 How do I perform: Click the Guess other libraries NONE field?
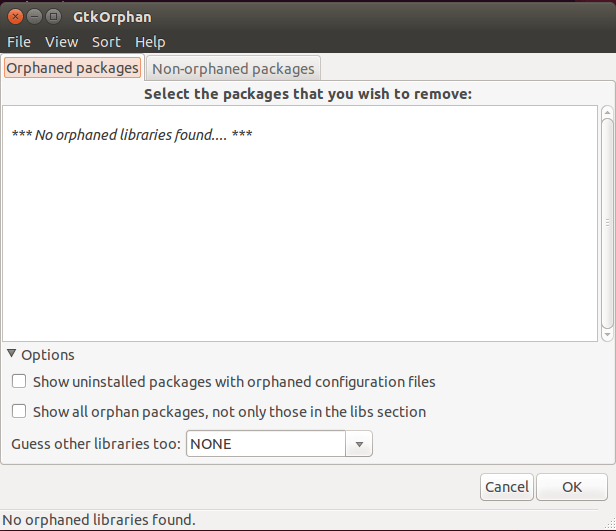(x=265, y=443)
